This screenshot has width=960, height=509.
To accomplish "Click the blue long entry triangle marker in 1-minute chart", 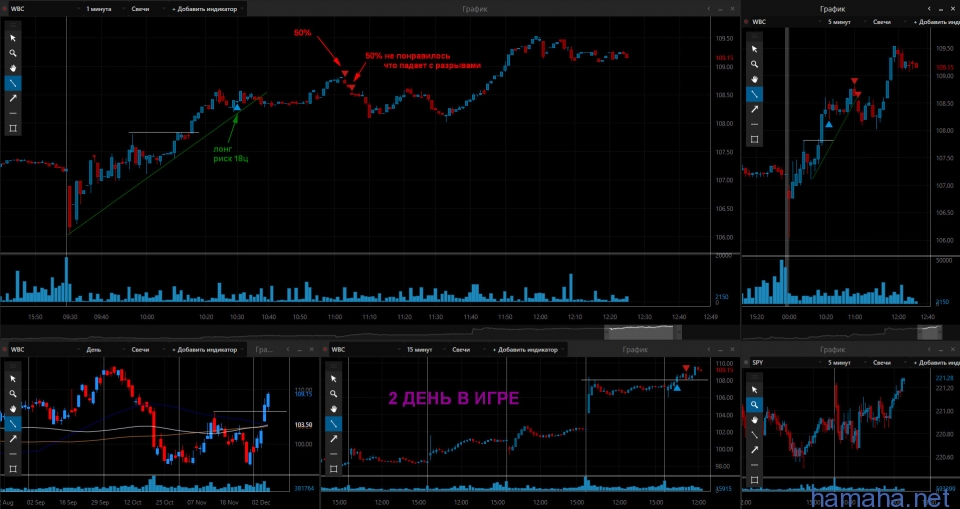I will (237, 107).
